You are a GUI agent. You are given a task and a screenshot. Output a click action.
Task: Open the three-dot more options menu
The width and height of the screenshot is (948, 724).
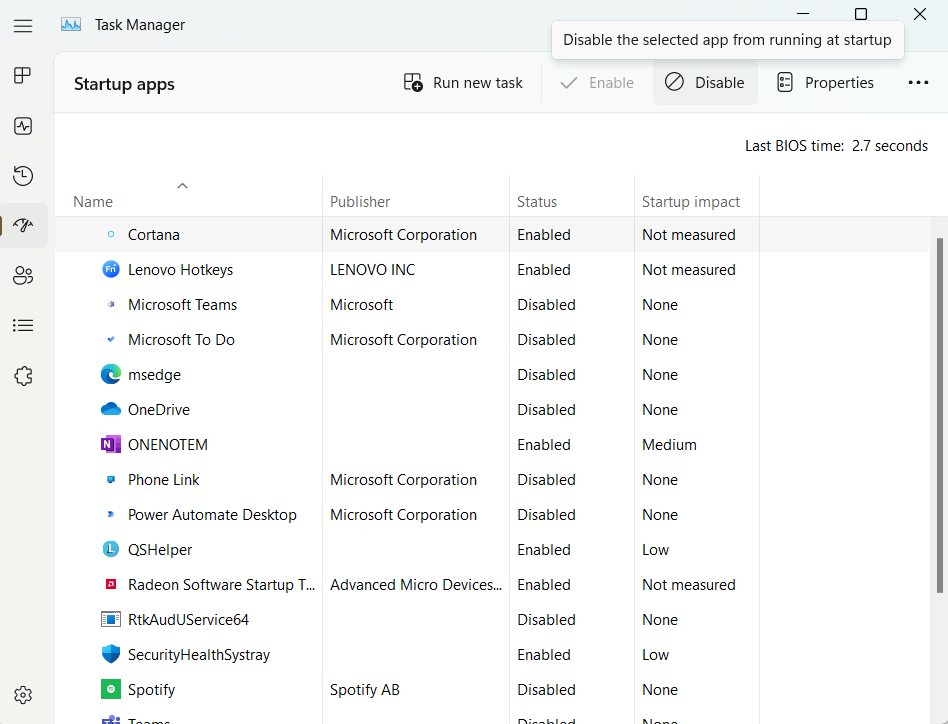(918, 83)
